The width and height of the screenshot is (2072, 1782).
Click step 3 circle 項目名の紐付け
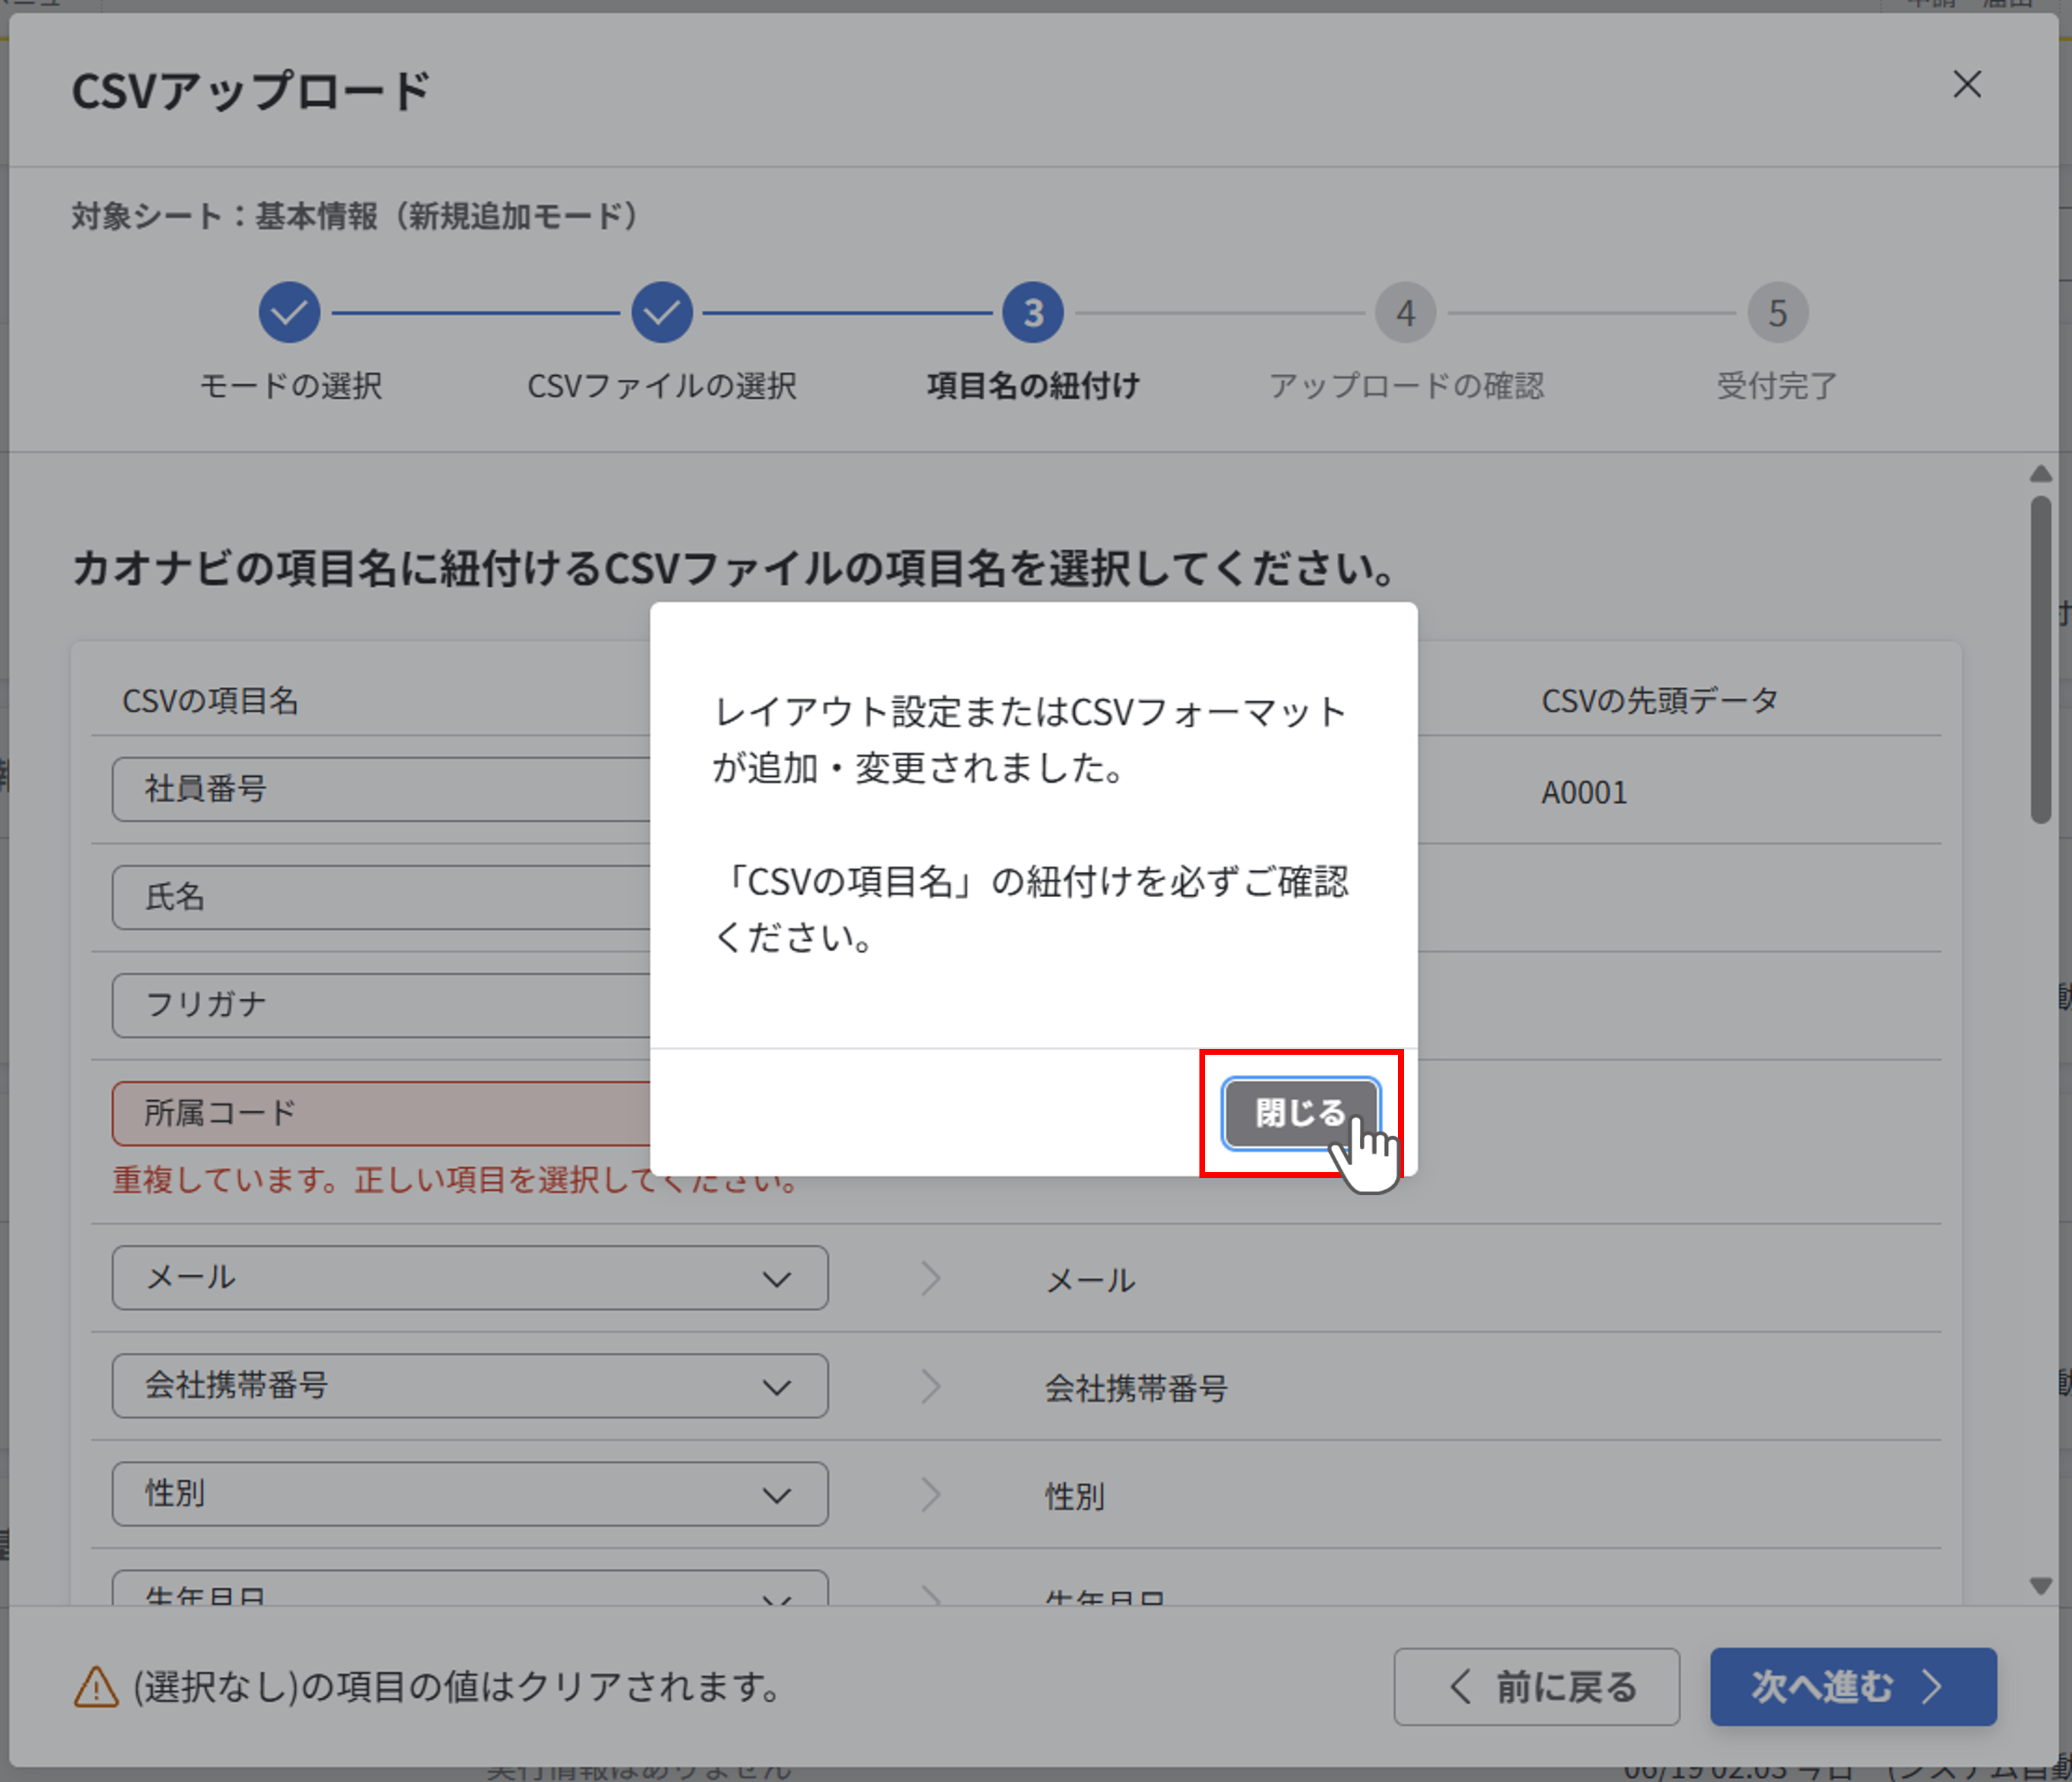[x=1033, y=313]
